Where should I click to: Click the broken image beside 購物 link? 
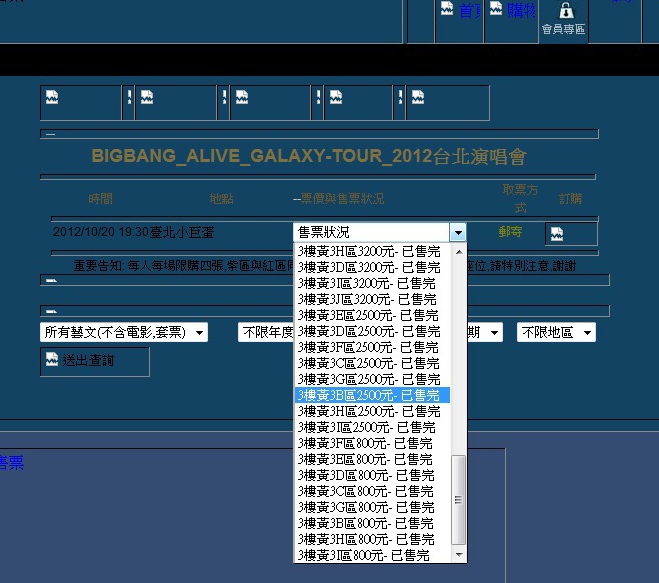(x=496, y=9)
